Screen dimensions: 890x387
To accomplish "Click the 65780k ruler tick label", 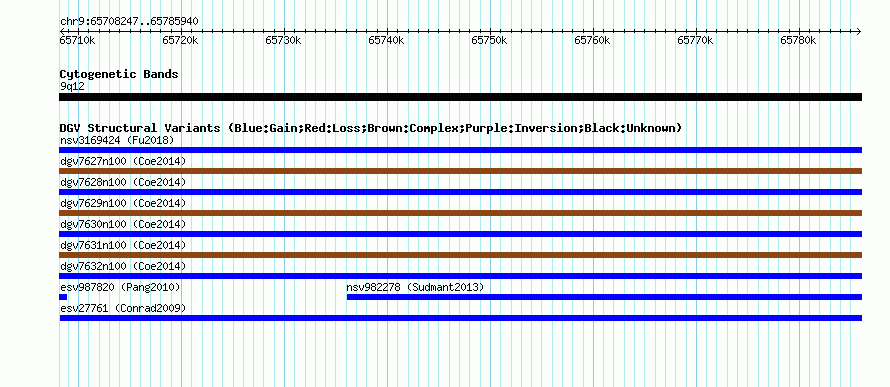I will pos(798,40).
